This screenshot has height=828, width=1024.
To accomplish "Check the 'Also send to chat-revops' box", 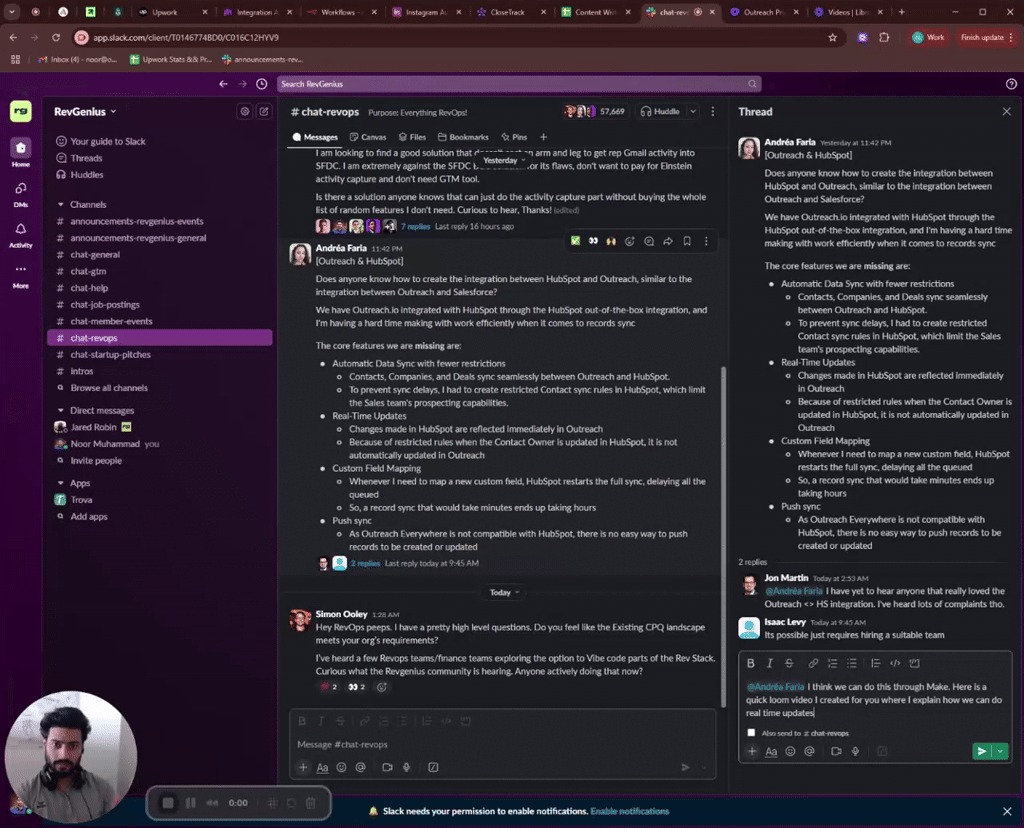I will 751,733.
